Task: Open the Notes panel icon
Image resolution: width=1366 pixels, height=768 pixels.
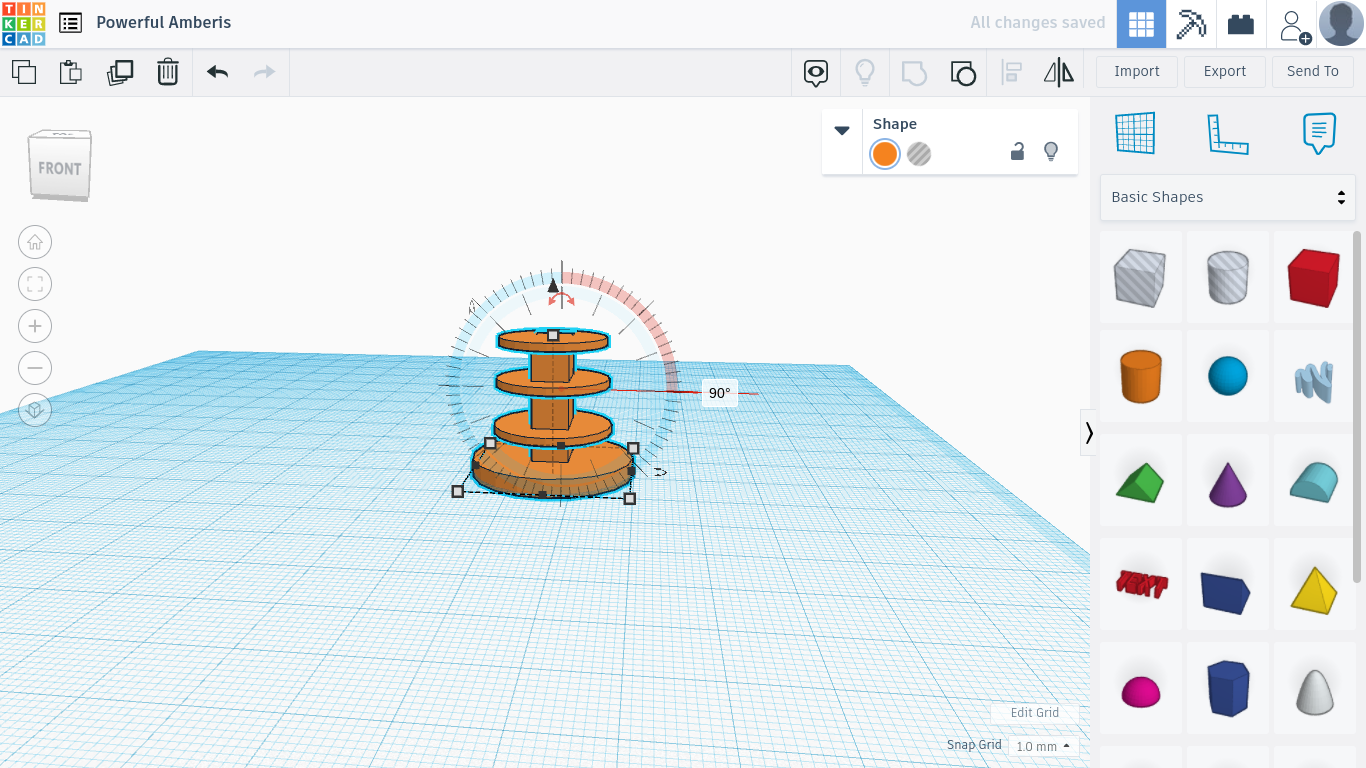Action: pyautogui.click(x=1320, y=133)
